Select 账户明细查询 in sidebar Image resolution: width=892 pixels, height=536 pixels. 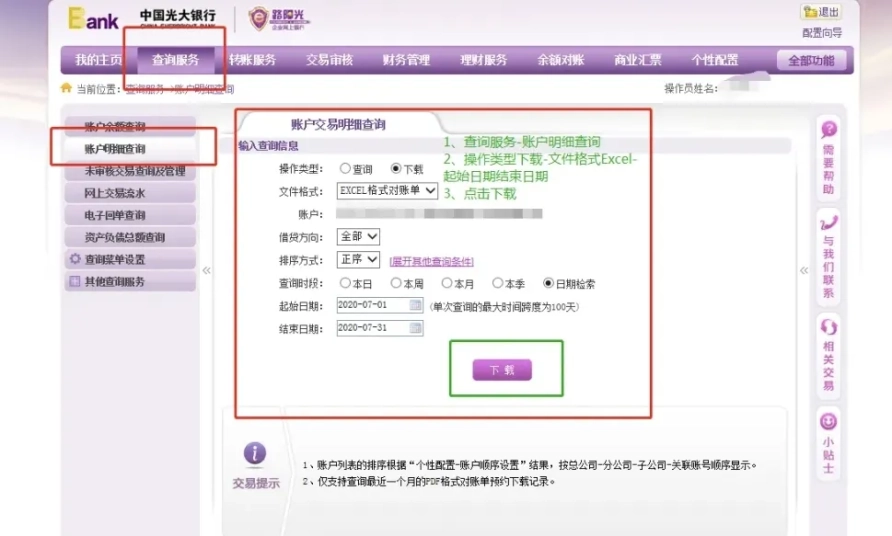click(131, 149)
